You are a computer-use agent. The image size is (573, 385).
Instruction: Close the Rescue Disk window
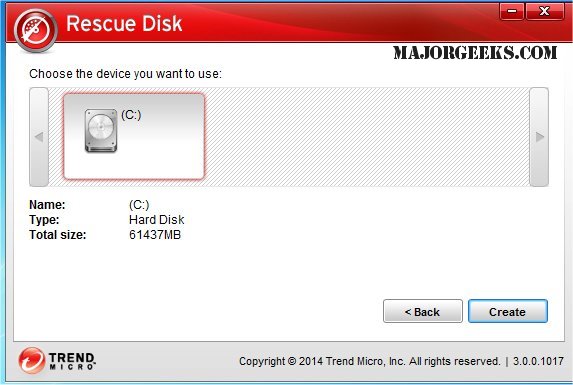[544, 11]
